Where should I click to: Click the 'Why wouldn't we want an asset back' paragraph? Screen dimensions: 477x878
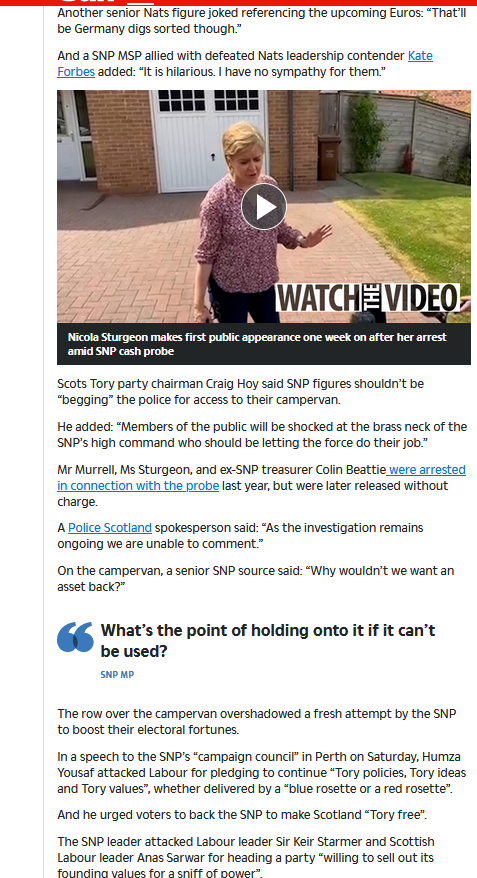(x=255, y=578)
